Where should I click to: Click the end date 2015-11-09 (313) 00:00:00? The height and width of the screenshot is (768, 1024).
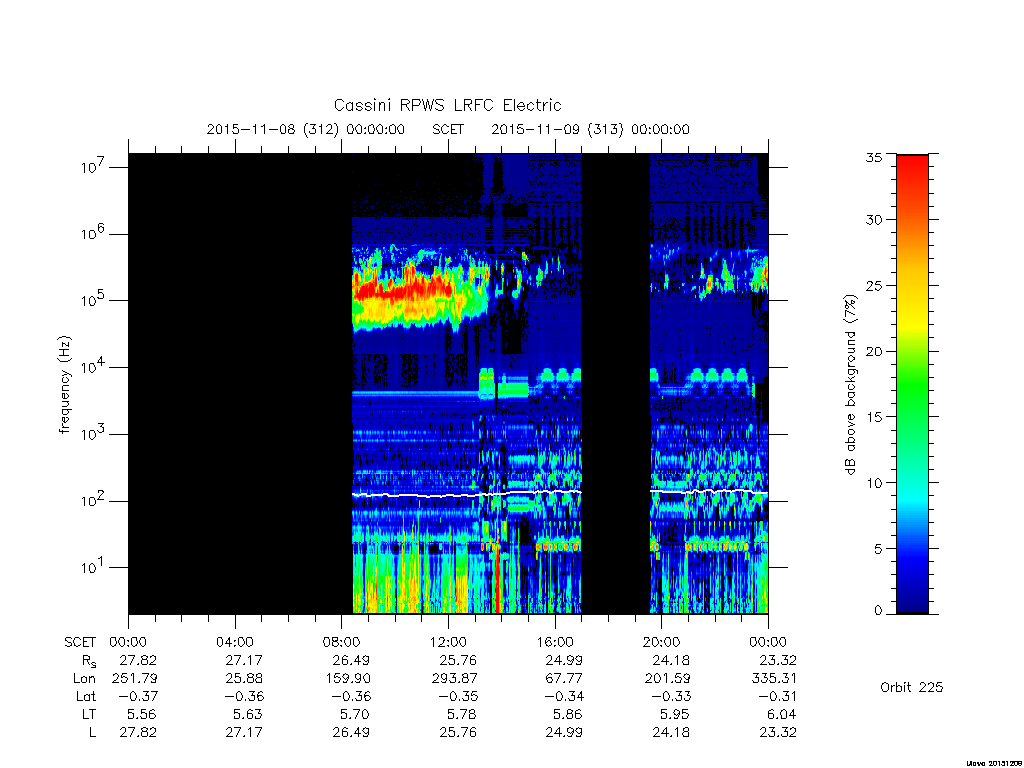coord(590,129)
